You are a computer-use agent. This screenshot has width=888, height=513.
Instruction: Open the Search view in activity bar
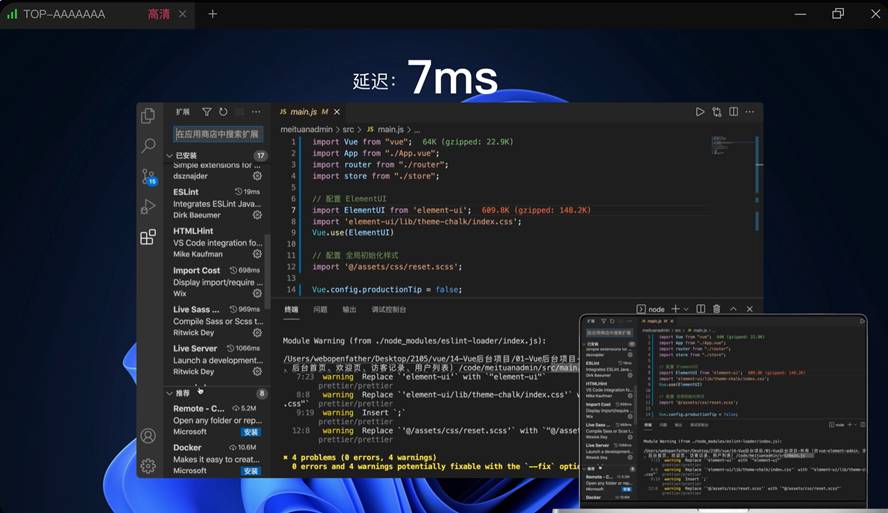(148, 146)
